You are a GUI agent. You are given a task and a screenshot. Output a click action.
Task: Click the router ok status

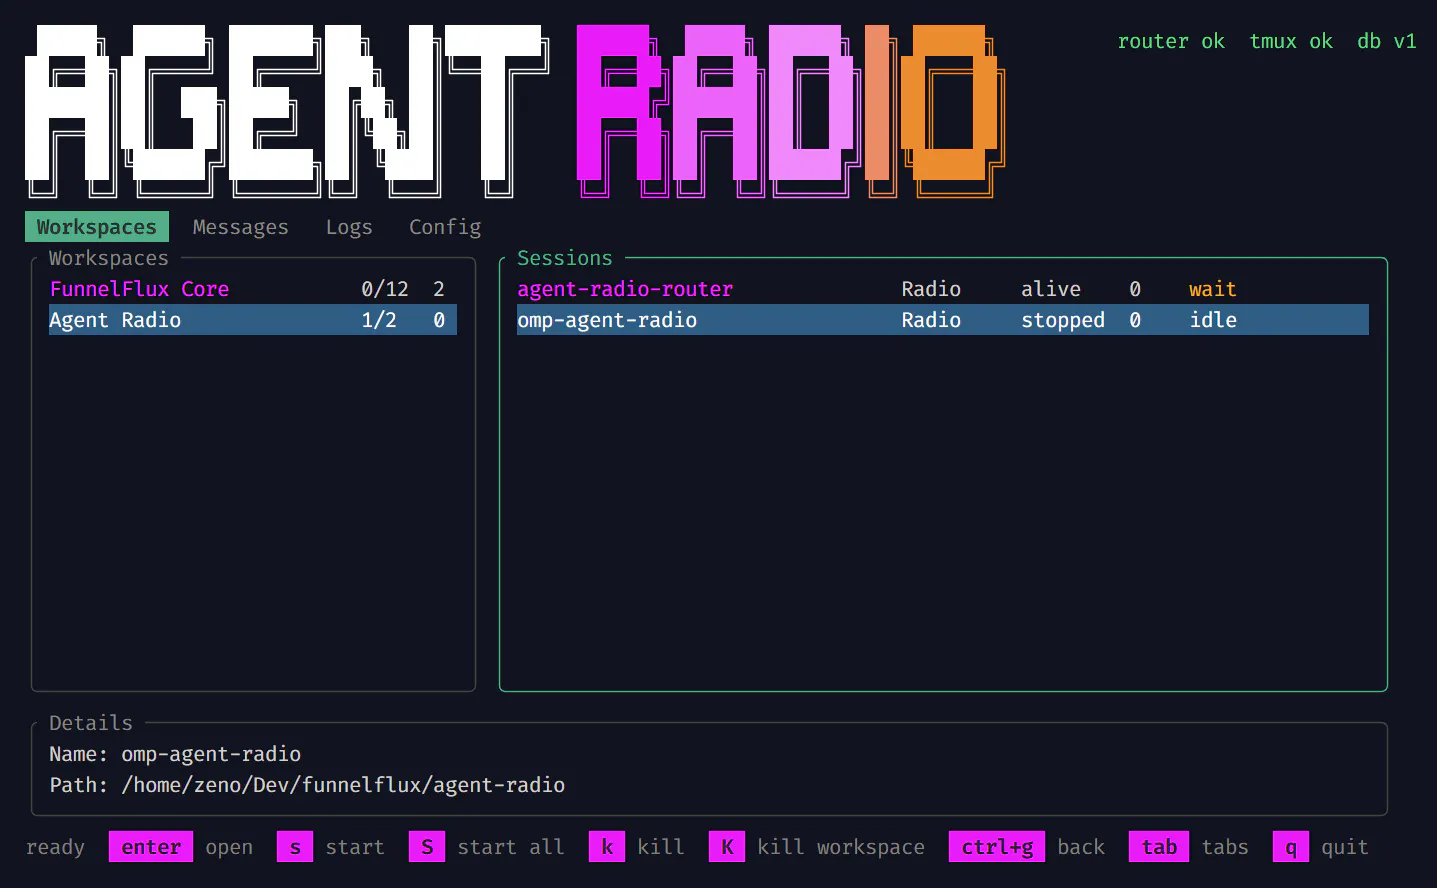pos(1171,41)
